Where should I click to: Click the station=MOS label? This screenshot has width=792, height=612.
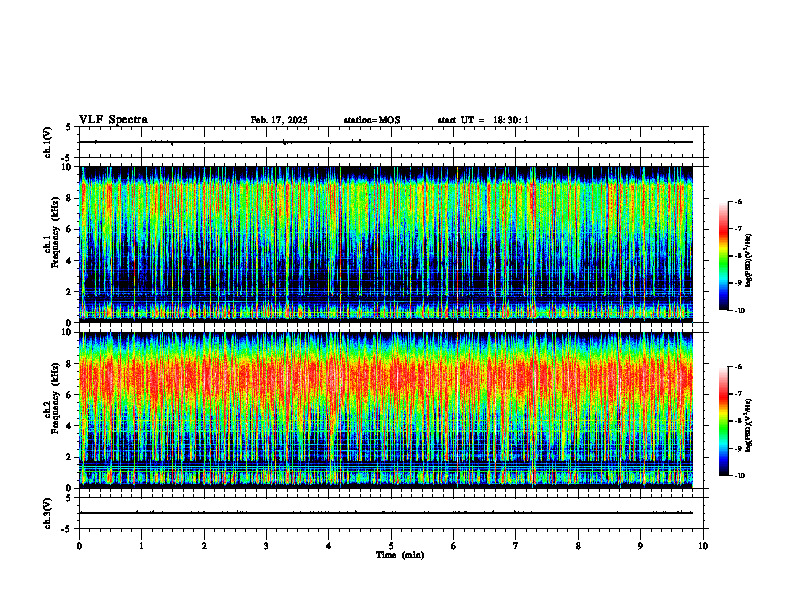372,120
